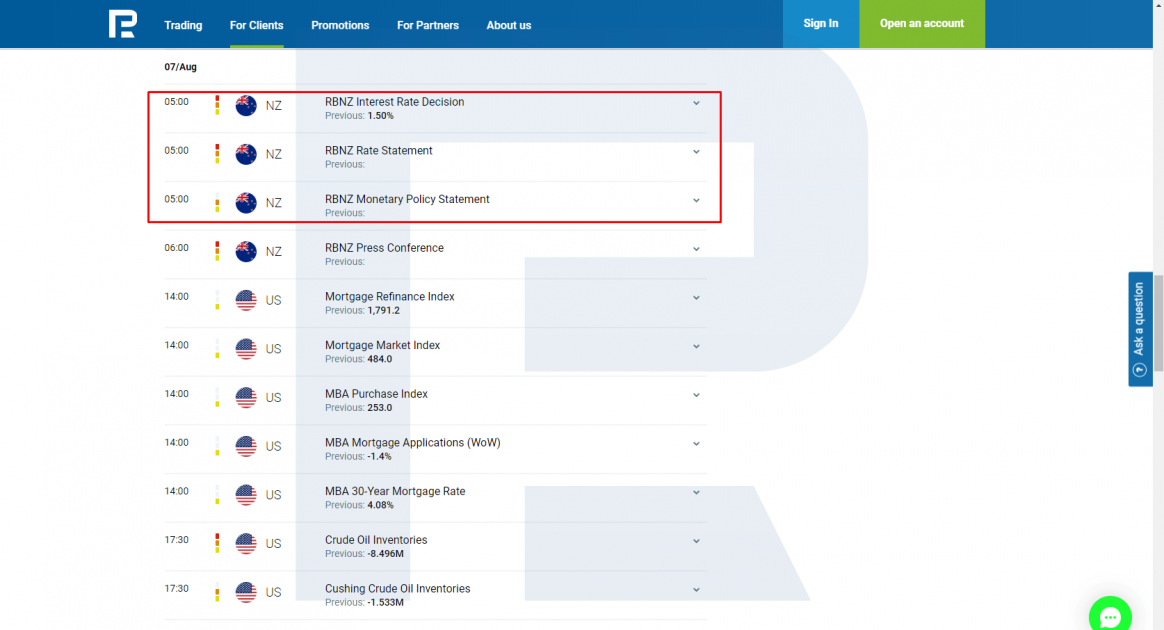This screenshot has height=630, width=1164.
Task: Click the Crude Oil Inventories title
Action: click(x=376, y=540)
